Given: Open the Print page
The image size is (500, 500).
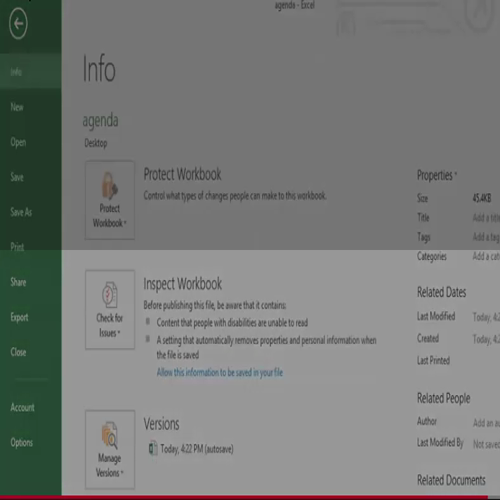Looking at the screenshot, I should tap(31, 247).
